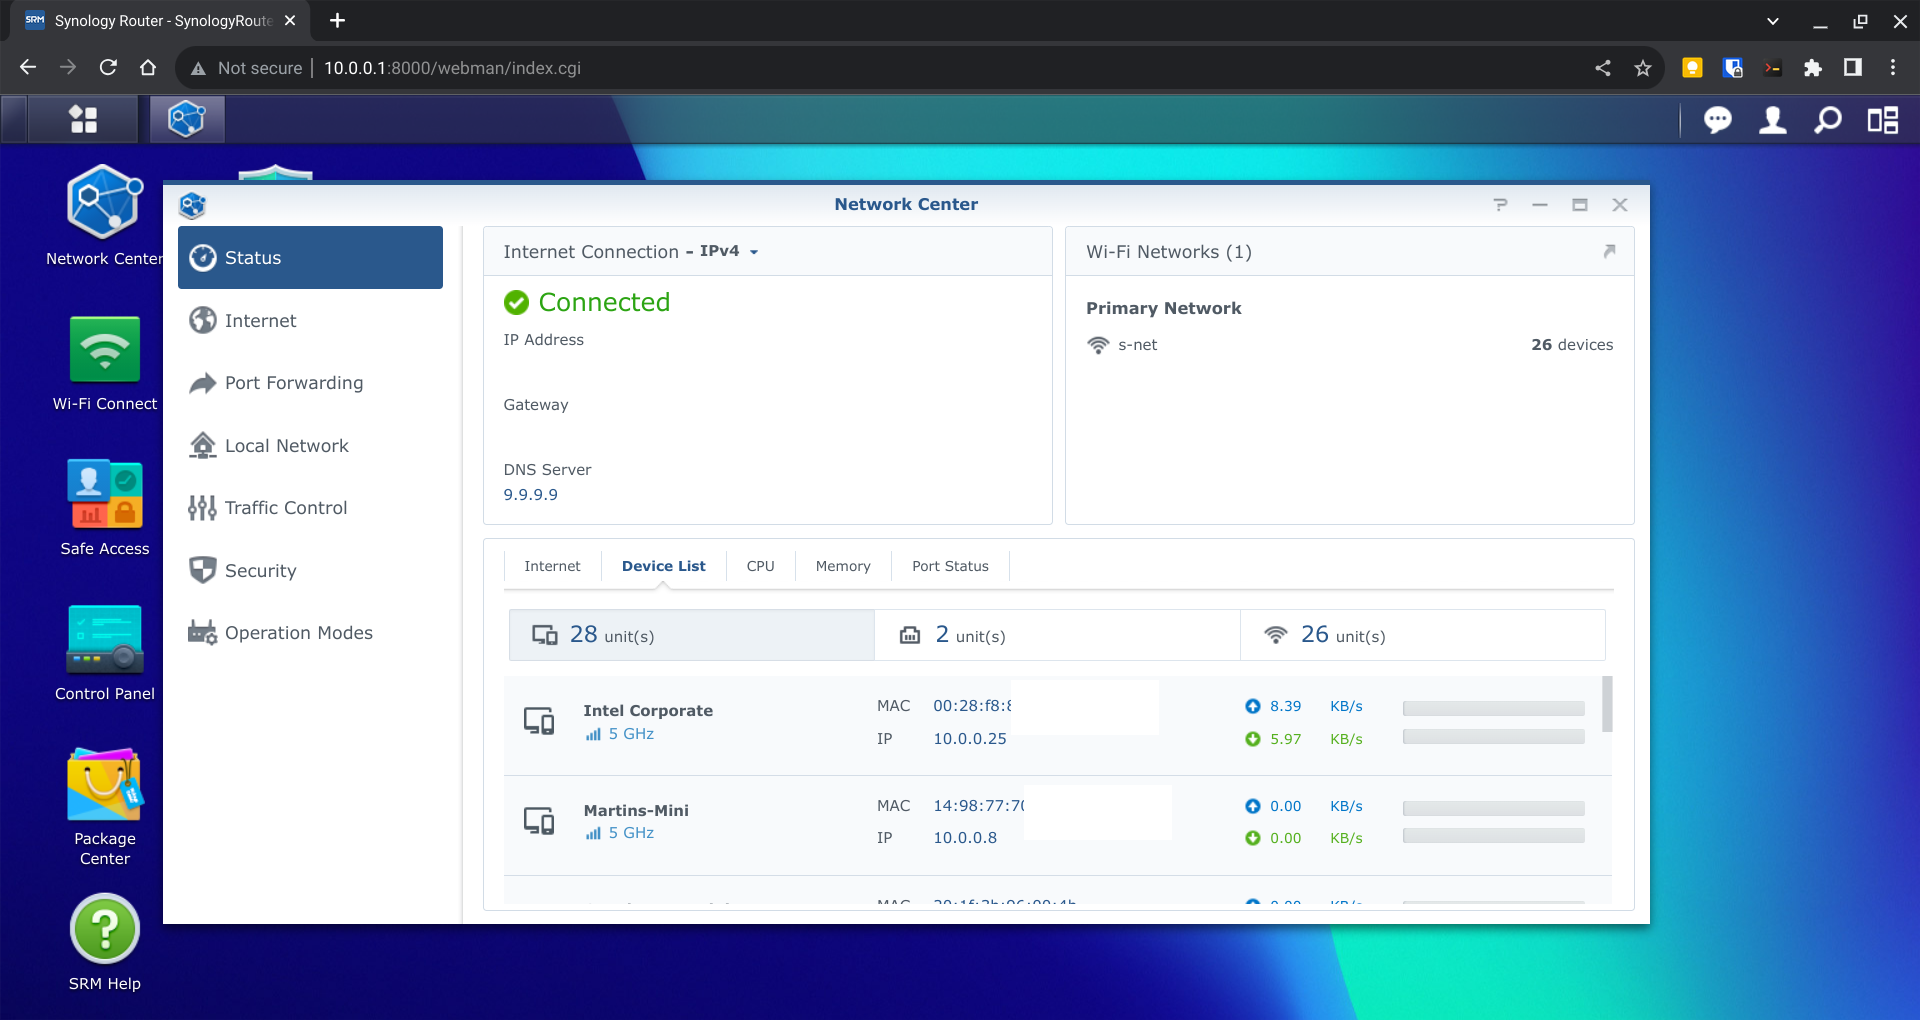Open the Port Status tab
Screen dimensions: 1920x1020
pyautogui.click(x=950, y=566)
